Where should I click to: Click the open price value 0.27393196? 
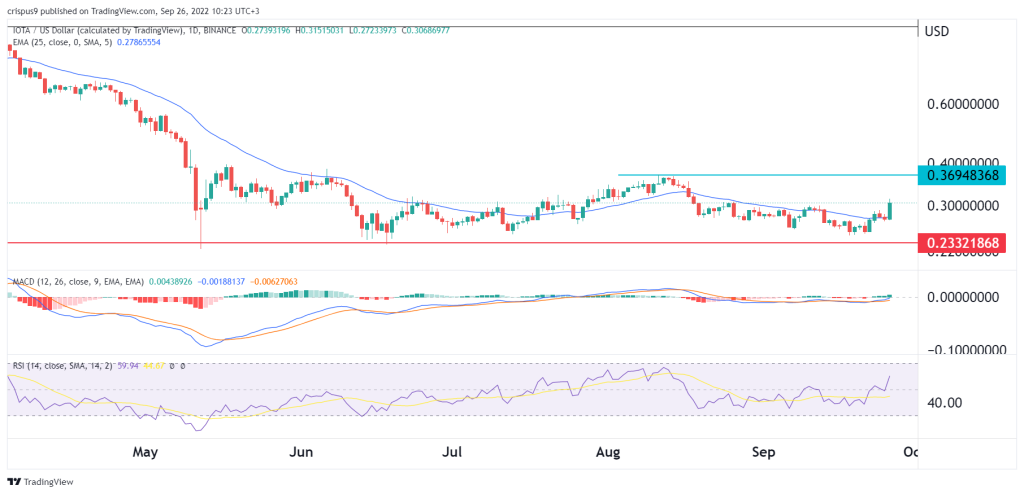coord(269,31)
